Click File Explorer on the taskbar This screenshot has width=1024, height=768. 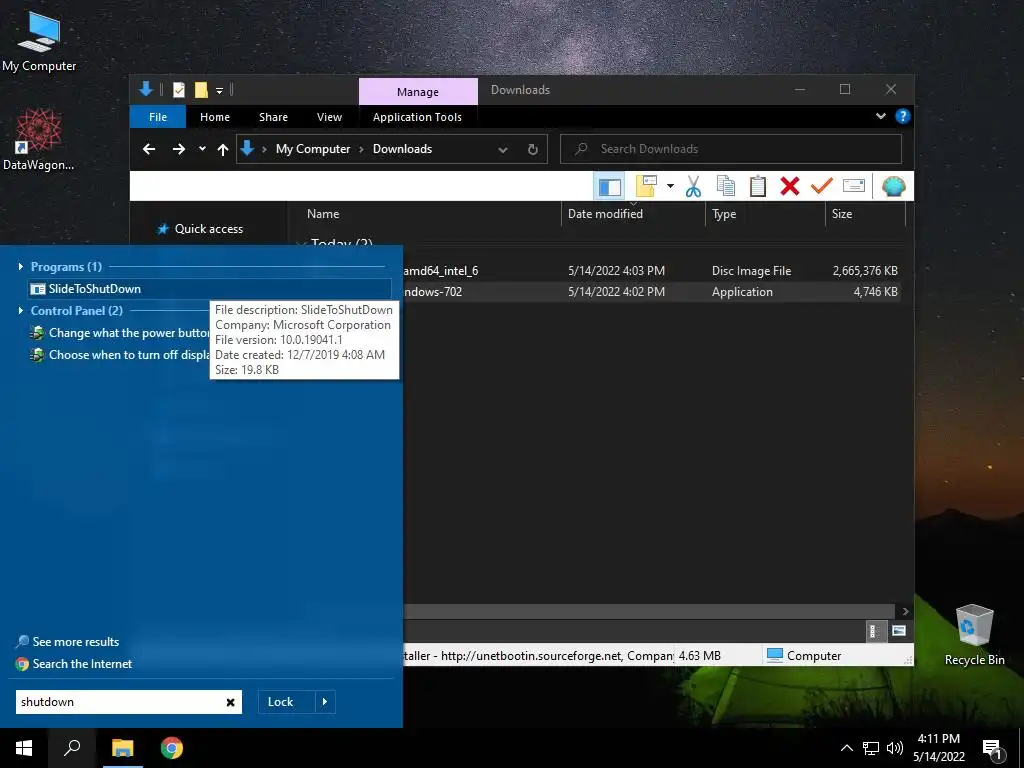pos(122,748)
